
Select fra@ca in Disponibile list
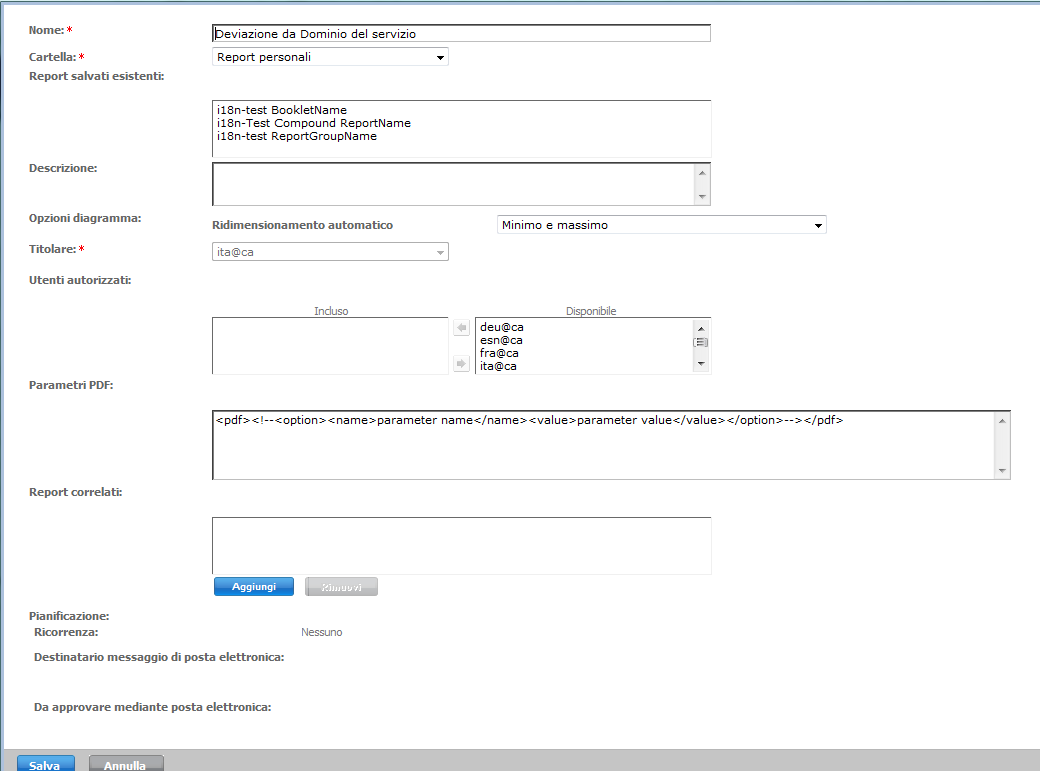[x=499, y=353]
